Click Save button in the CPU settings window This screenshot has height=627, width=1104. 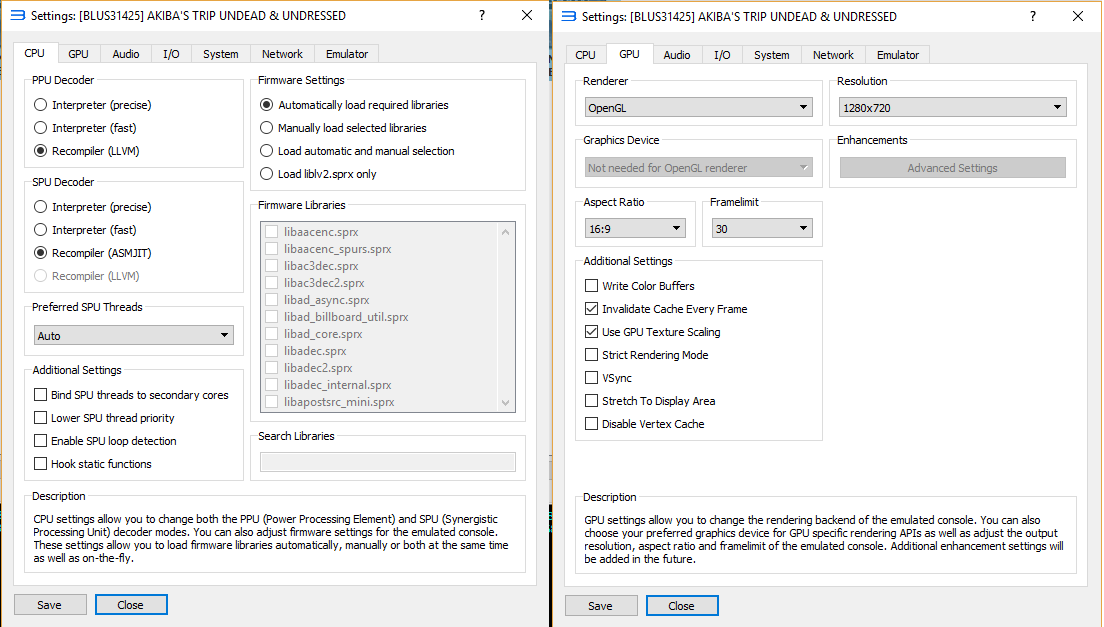(49, 605)
